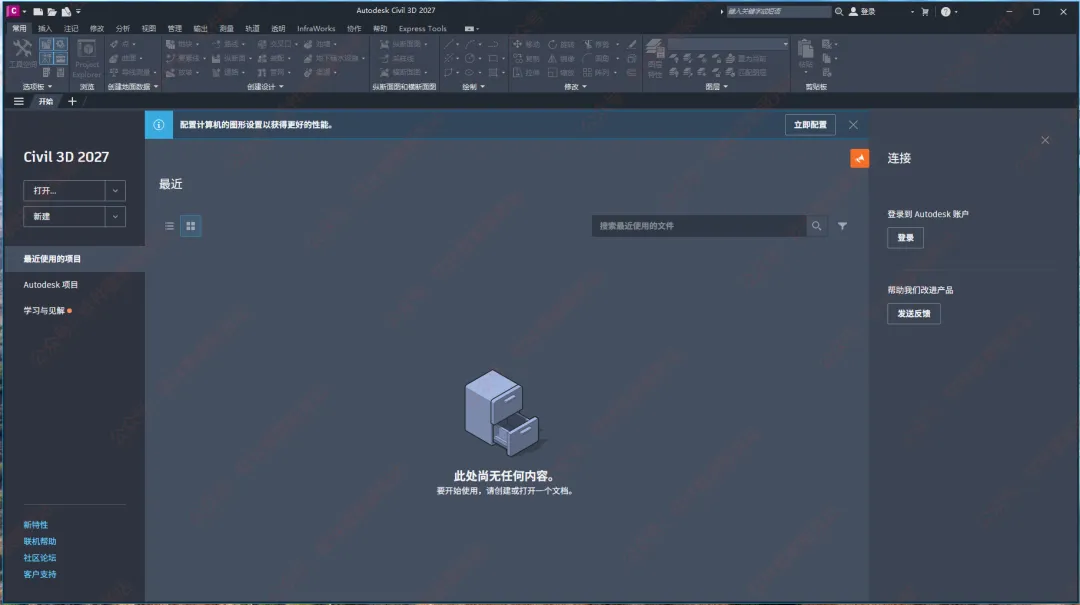Open the quick access toolbar customize dropdown

[79, 12]
